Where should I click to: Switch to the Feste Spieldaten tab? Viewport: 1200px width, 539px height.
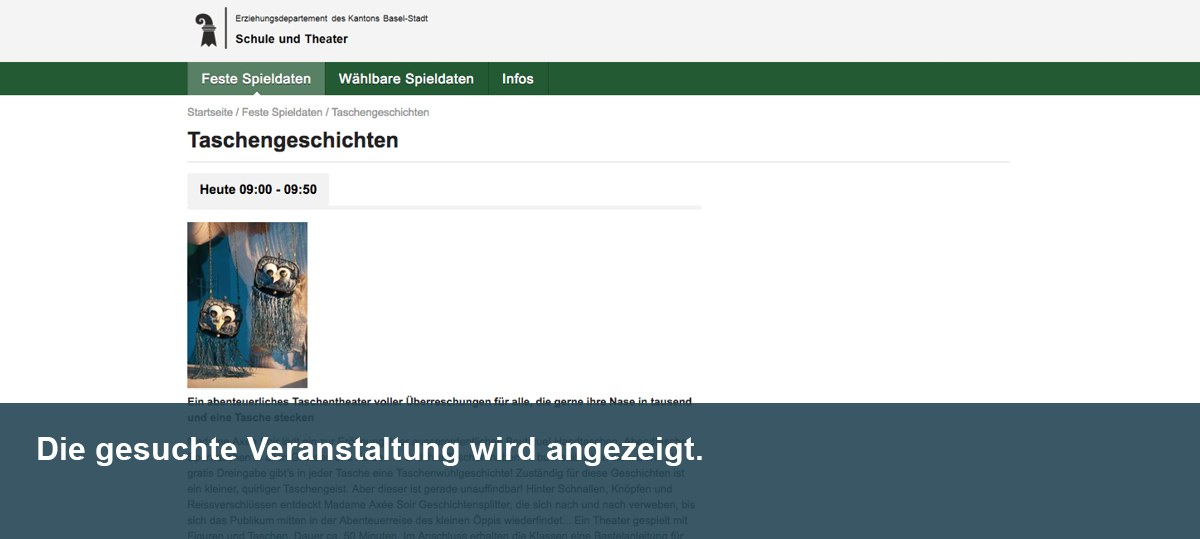(256, 79)
